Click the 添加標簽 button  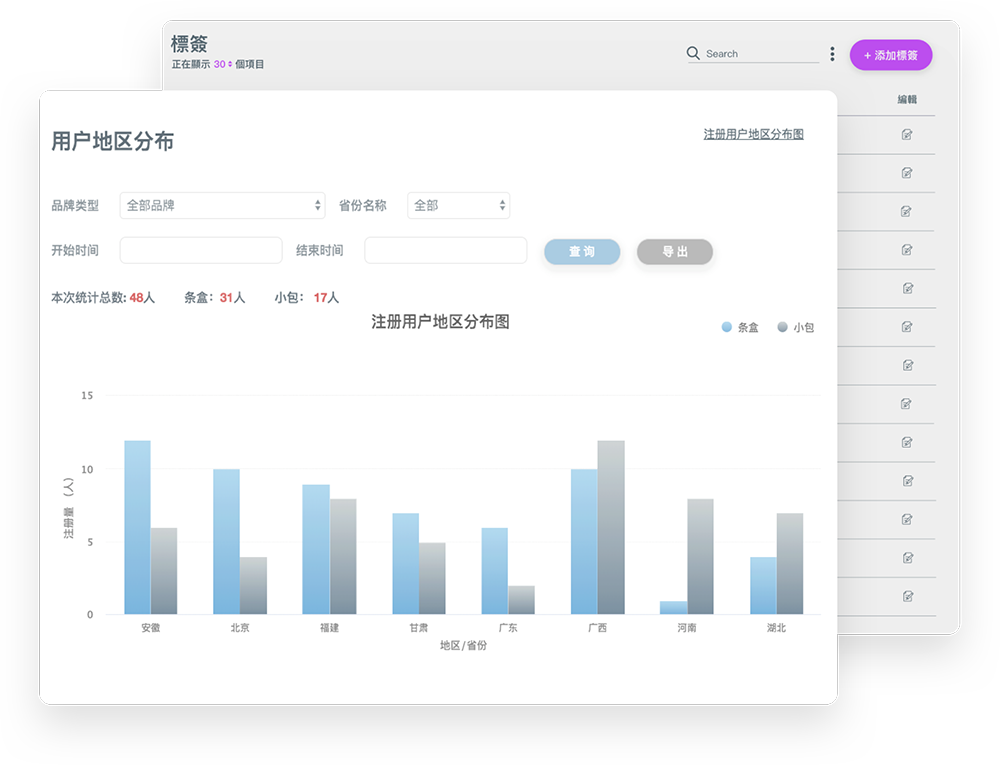click(x=890, y=55)
